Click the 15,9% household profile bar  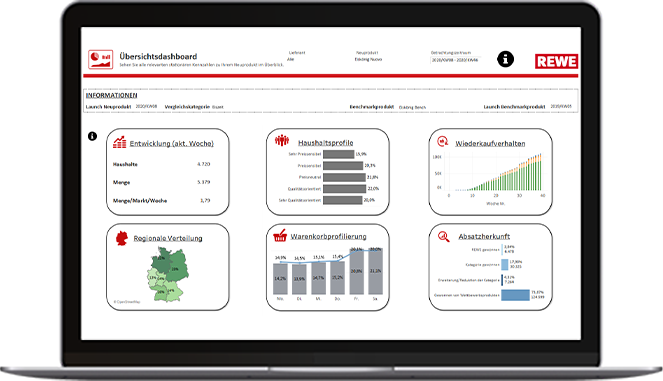tap(339, 154)
